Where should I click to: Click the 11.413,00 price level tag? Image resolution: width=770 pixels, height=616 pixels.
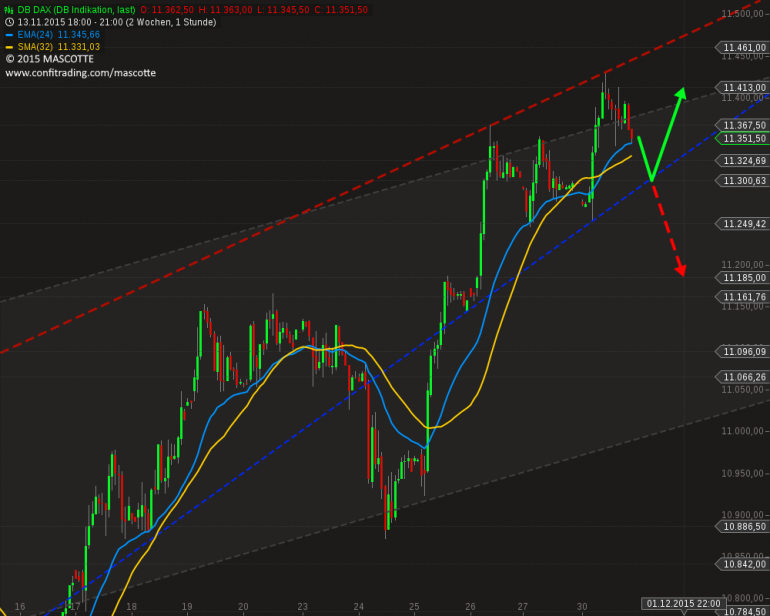pos(742,87)
